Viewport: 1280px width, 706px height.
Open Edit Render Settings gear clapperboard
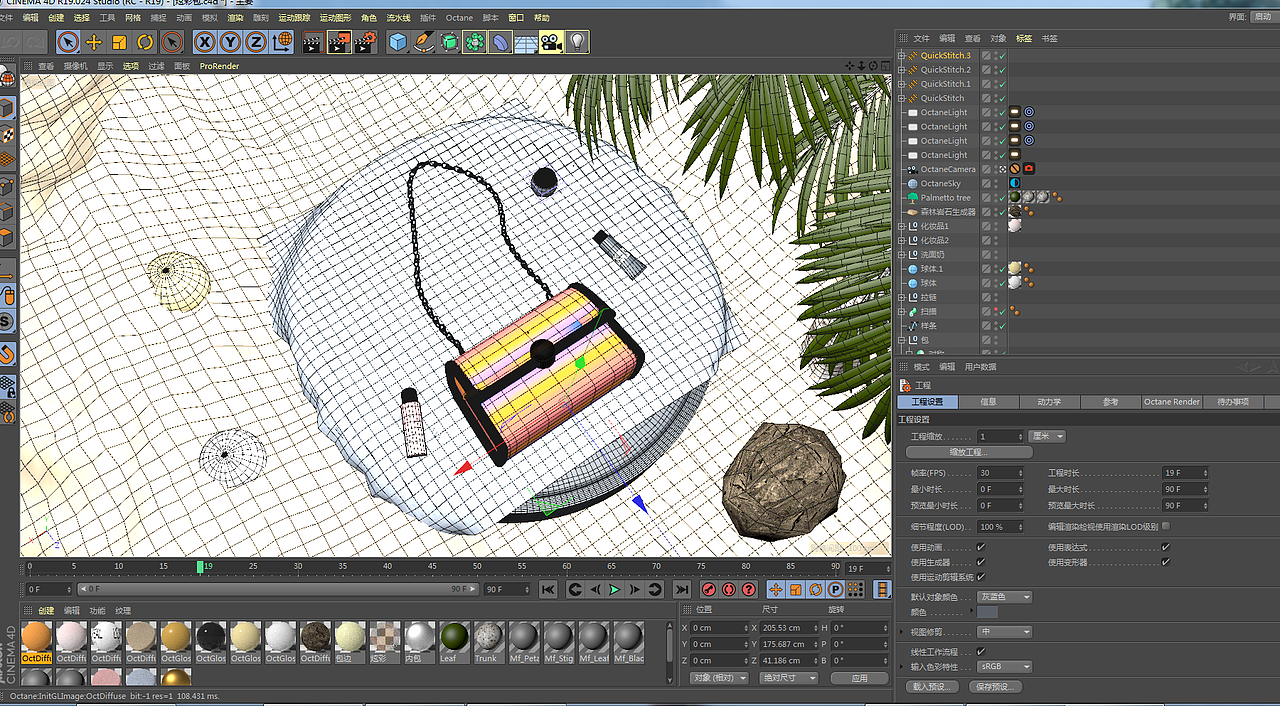point(366,42)
